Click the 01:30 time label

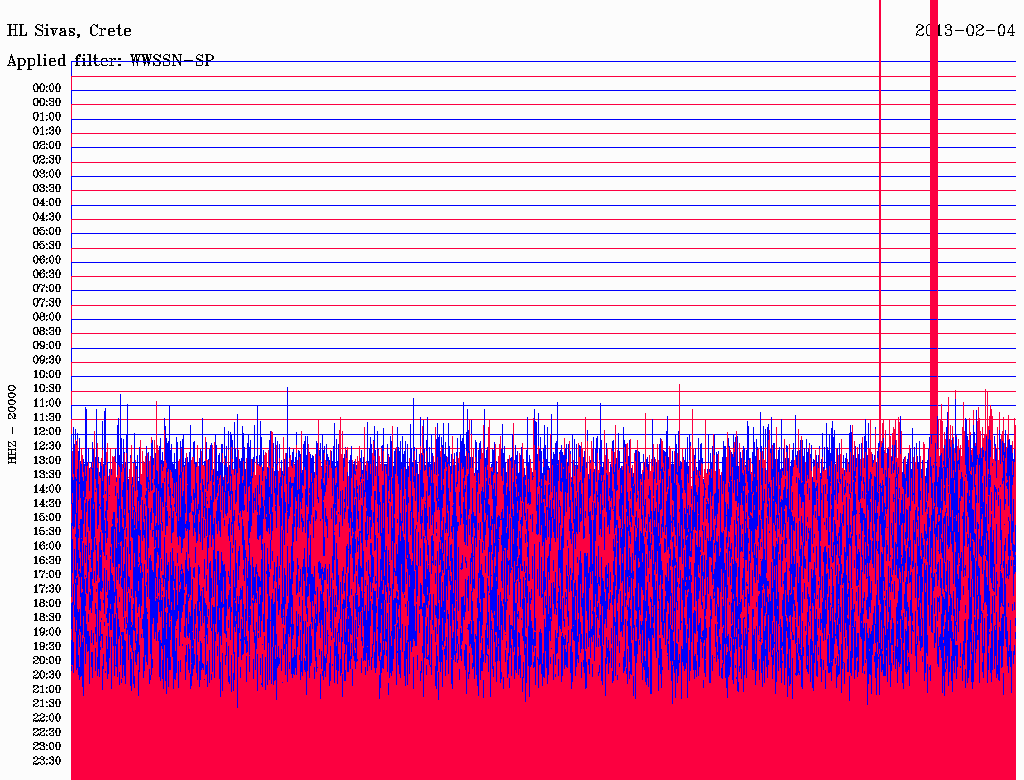47,131
